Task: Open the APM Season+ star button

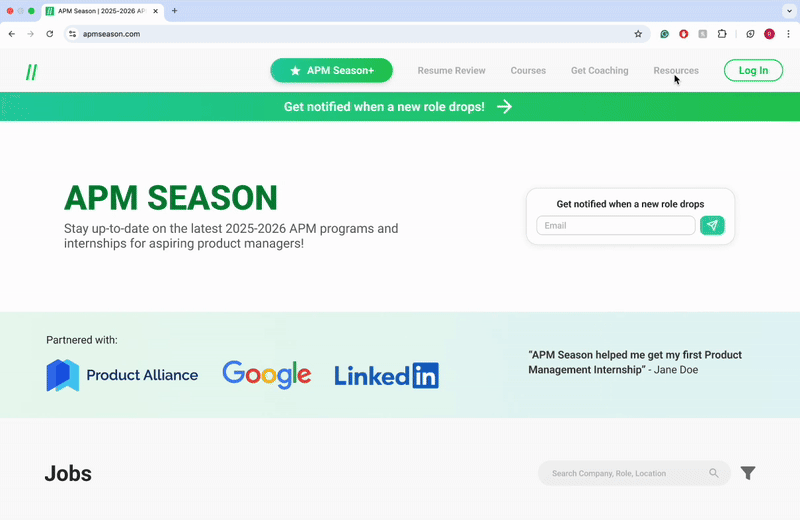Action: [x=332, y=70]
